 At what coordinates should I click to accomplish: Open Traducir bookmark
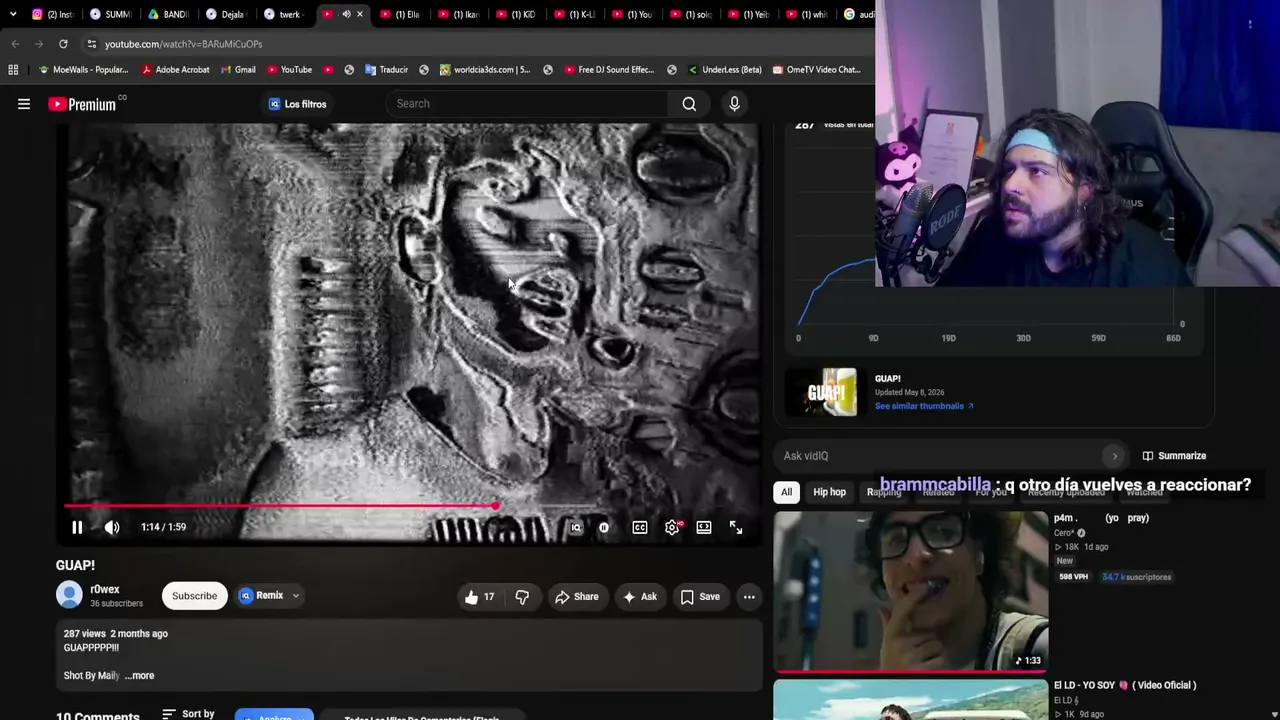pyautogui.click(x=386, y=70)
